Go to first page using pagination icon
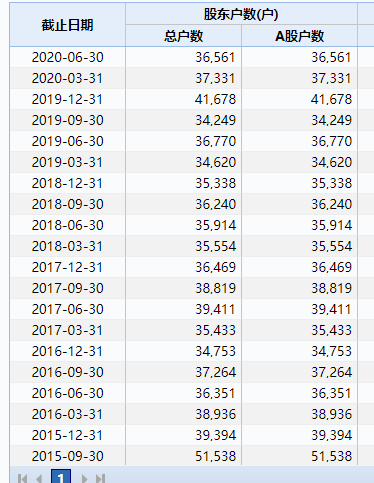The height and width of the screenshot is (483, 374). coord(22,478)
